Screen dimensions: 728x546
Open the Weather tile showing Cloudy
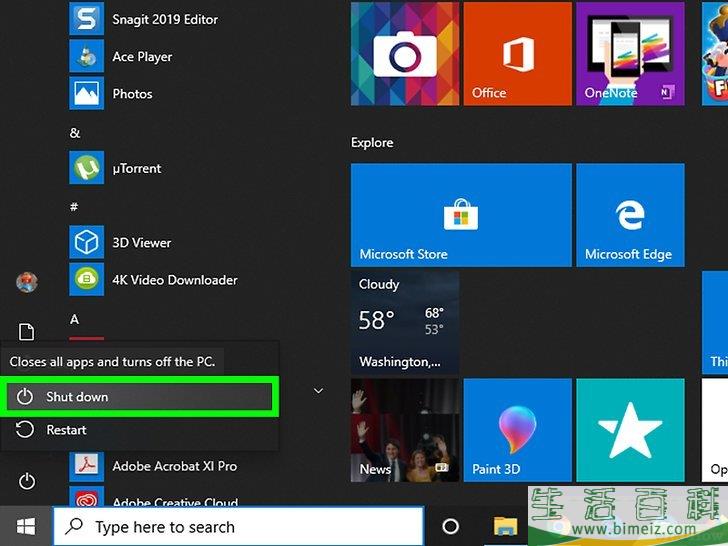click(405, 321)
